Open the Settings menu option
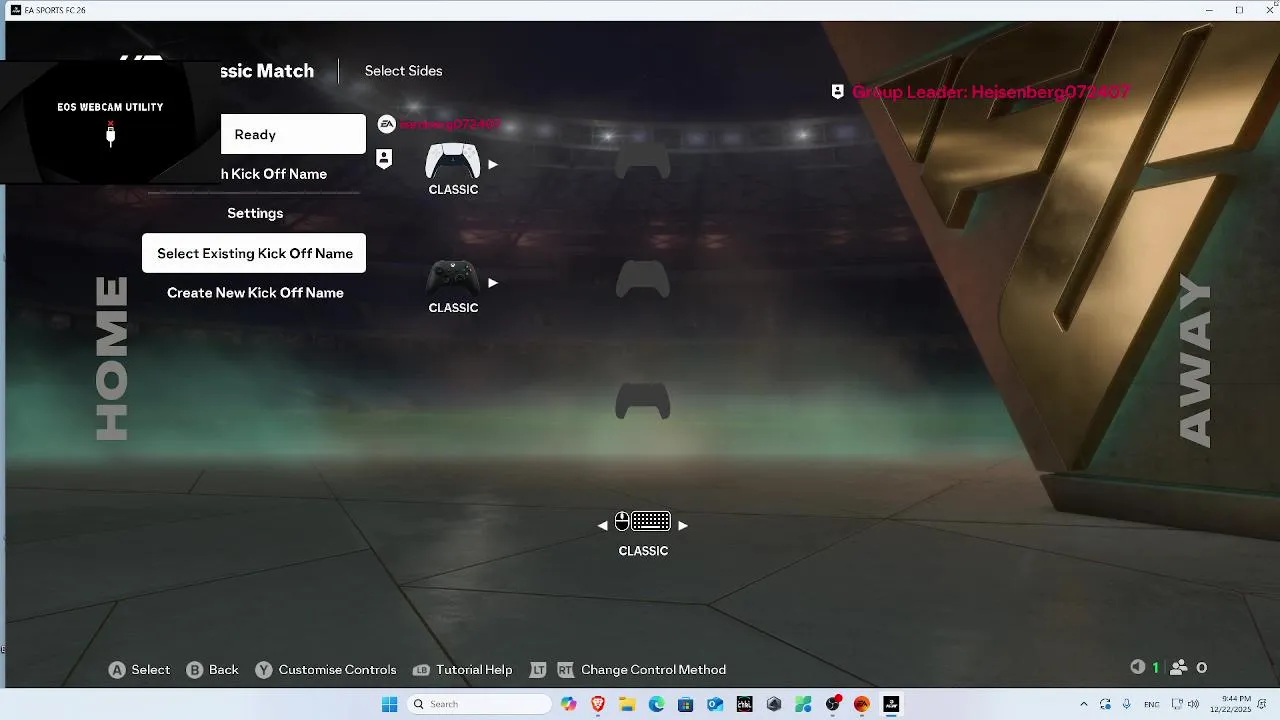Viewport: 1280px width, 720px height. click(x=255, y=213)
